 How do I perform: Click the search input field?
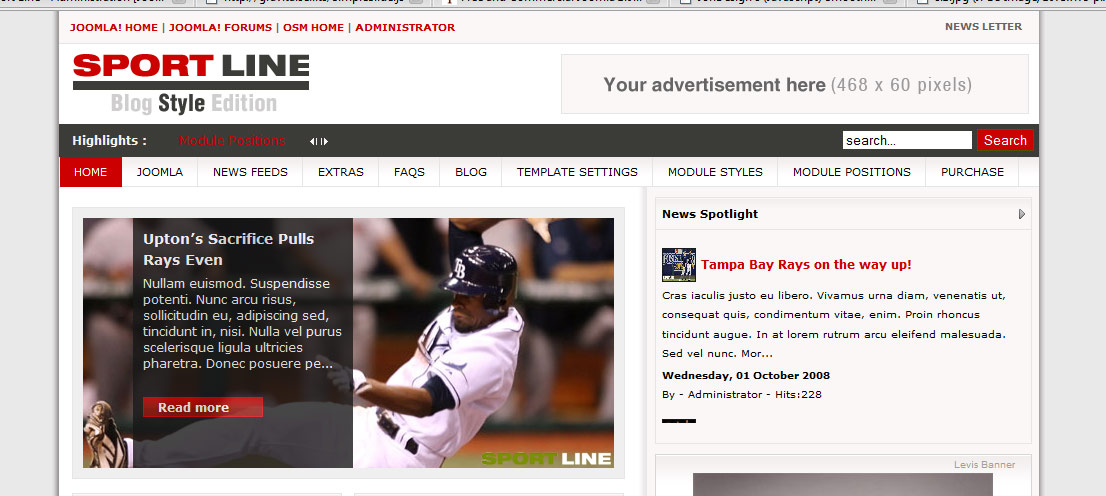[x=907, y=140]
